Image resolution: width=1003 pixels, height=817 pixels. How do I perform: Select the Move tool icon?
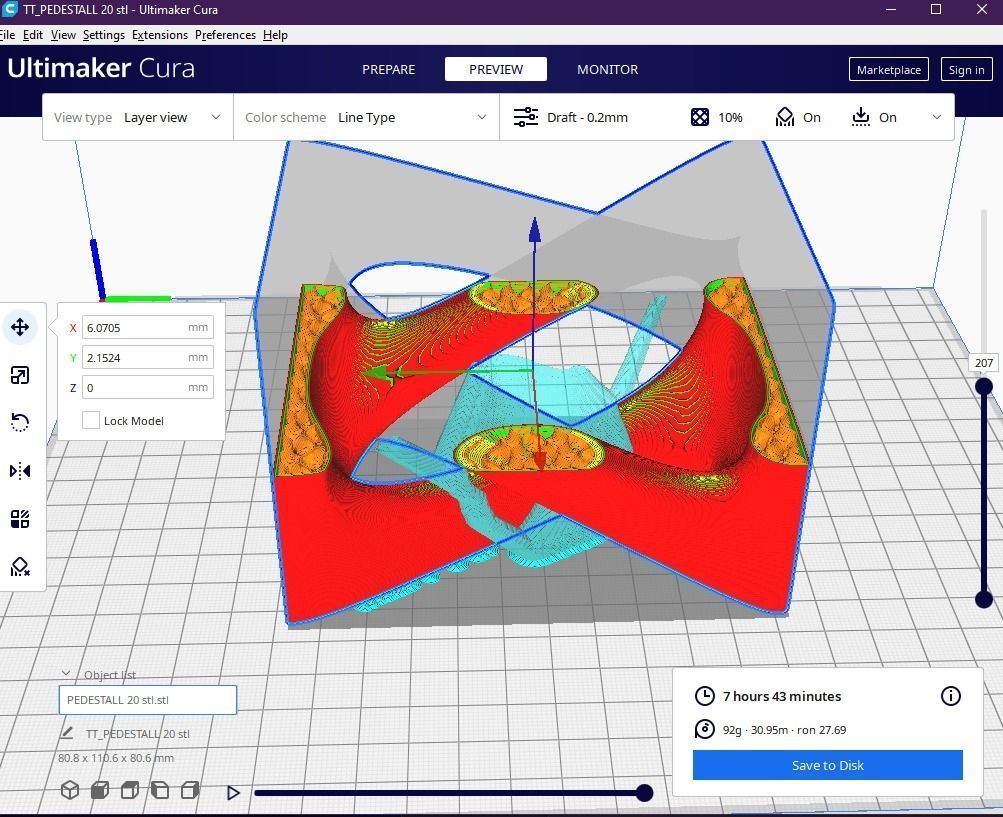20,327
